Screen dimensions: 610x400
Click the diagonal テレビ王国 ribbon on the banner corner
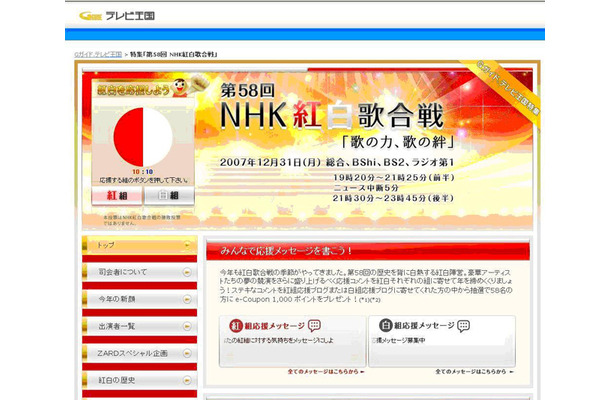(505, 90)
